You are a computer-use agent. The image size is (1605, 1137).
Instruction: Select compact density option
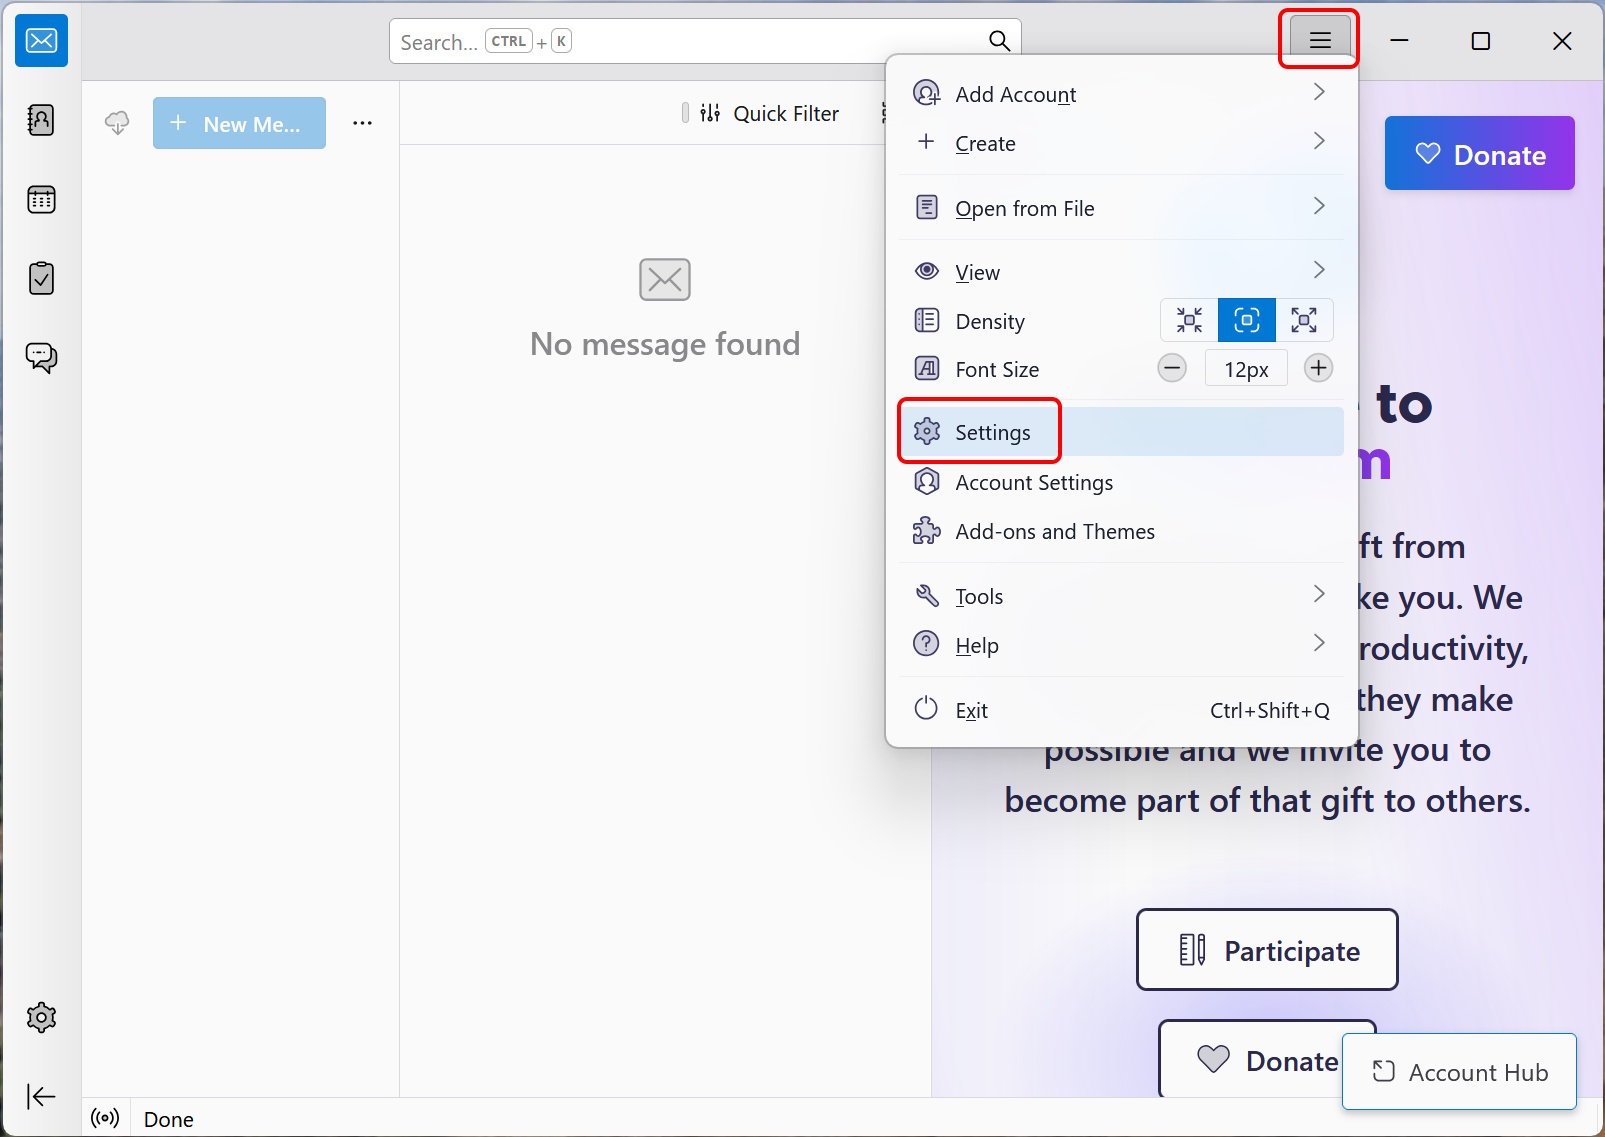tap(1189, 320)
